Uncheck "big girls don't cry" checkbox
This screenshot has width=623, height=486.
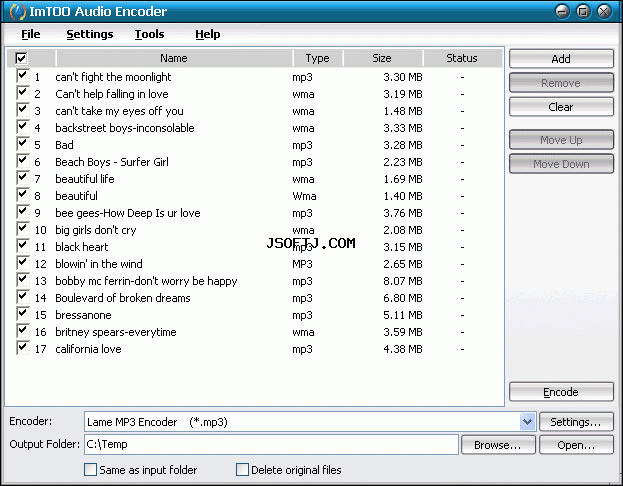coord(23,228)
